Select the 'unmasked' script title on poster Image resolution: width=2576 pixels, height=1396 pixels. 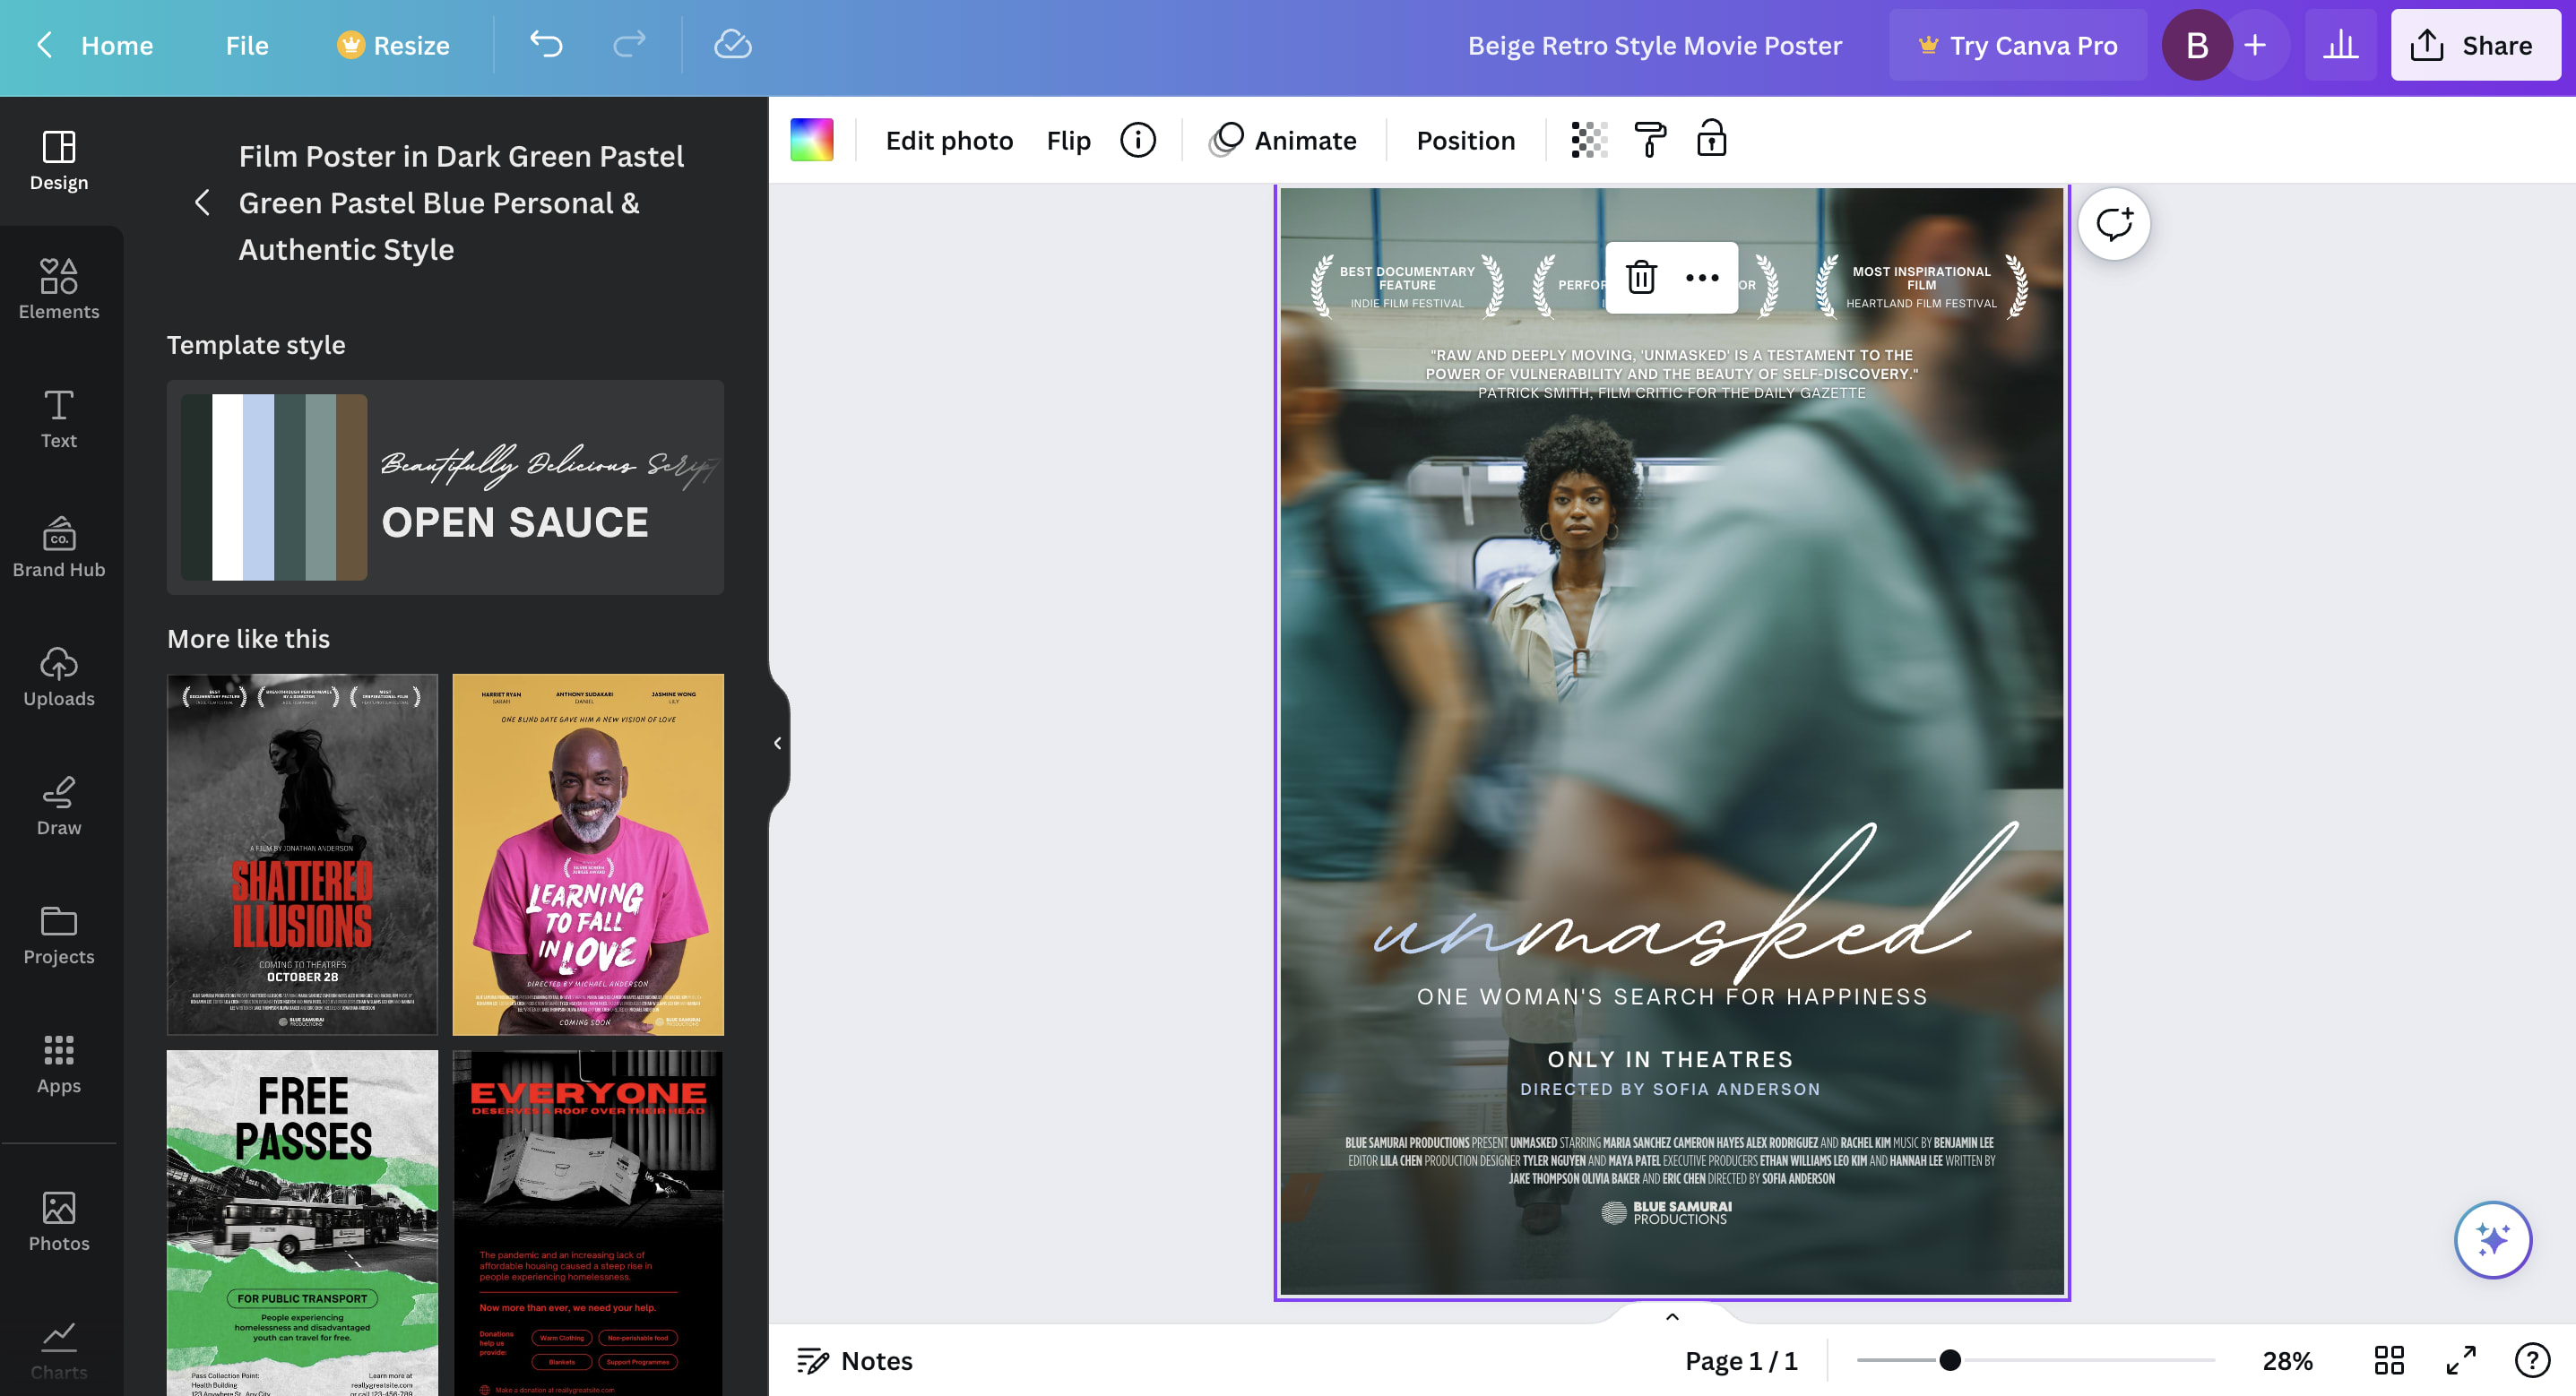(1694, 905)
